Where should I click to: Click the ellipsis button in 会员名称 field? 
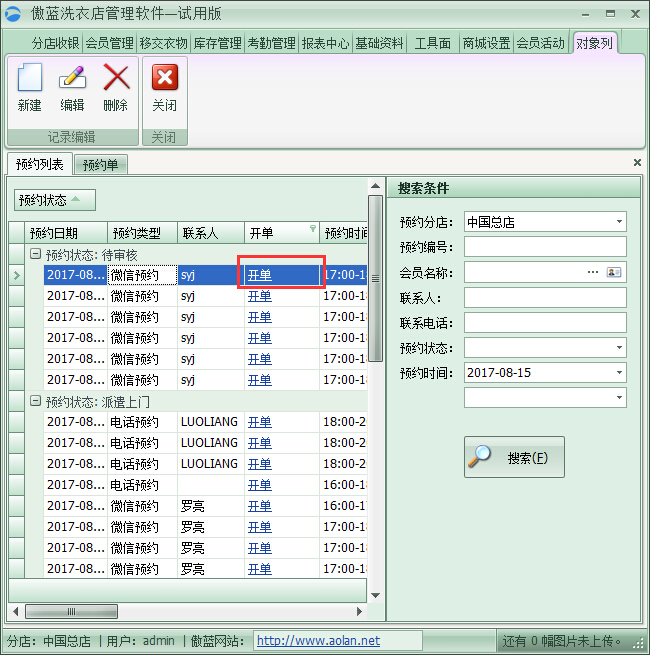[592, 272]
